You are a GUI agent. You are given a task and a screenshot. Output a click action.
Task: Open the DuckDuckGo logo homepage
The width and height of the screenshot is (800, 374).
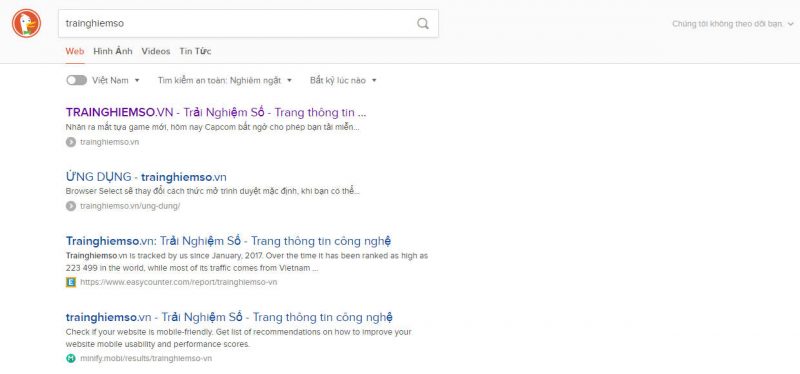pos(27,23)
